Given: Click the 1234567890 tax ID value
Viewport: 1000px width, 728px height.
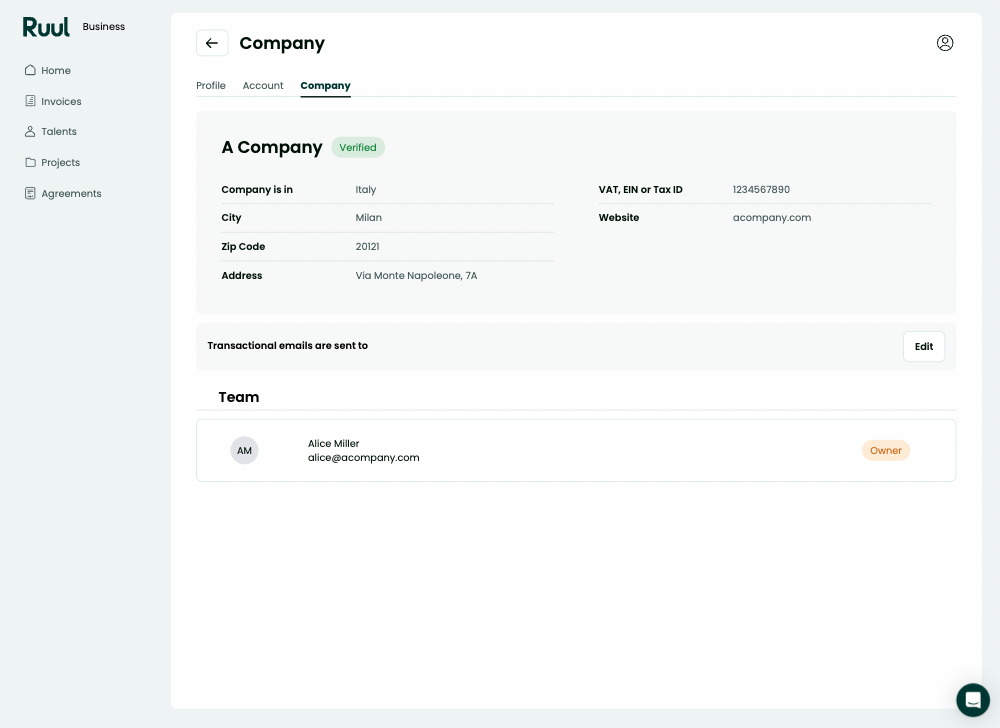Looking at the screenshot, I should click(761, 189).
